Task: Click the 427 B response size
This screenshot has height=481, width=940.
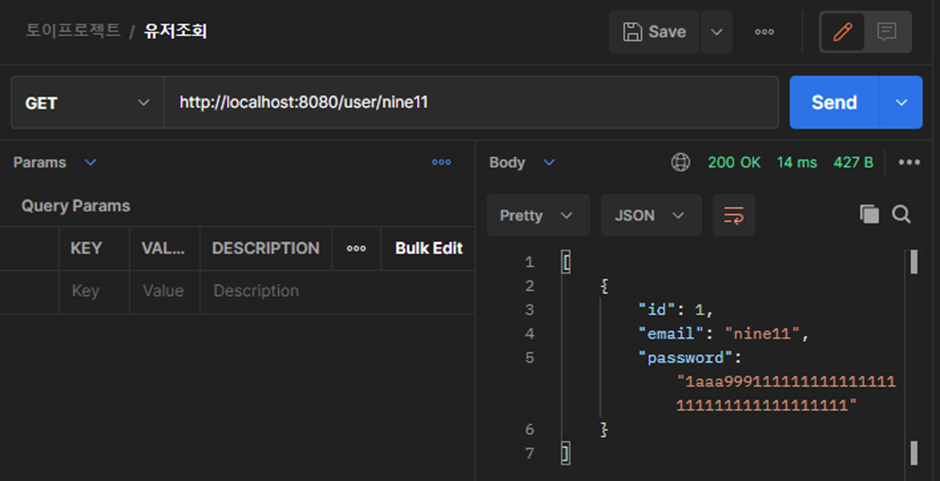Action: click(853, 163)
